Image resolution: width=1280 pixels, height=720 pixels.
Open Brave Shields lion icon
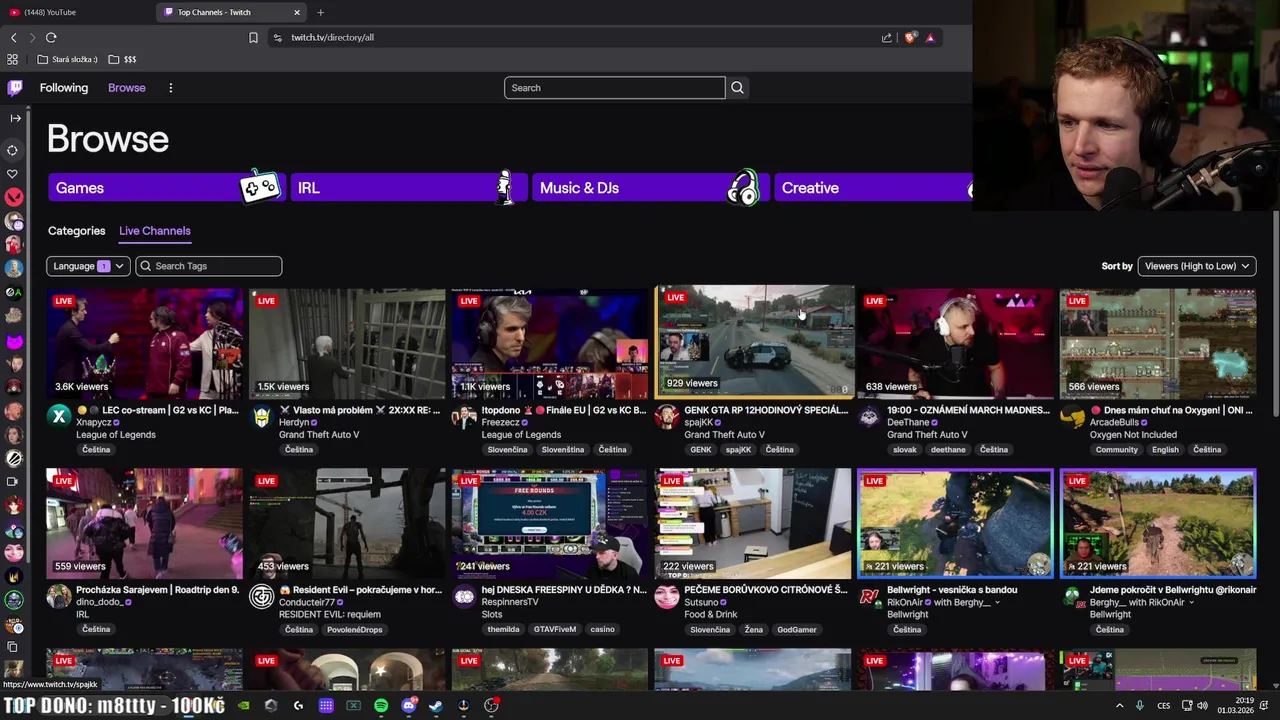(910, 38)
